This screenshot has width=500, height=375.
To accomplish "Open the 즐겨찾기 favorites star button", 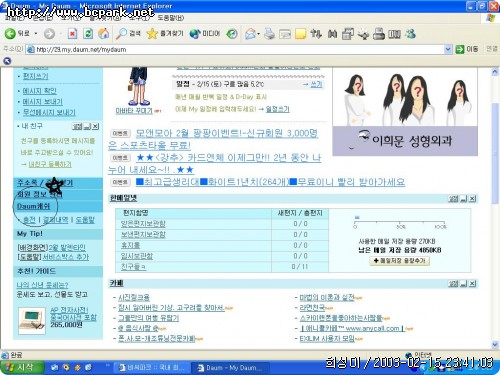I will point(165,33).
